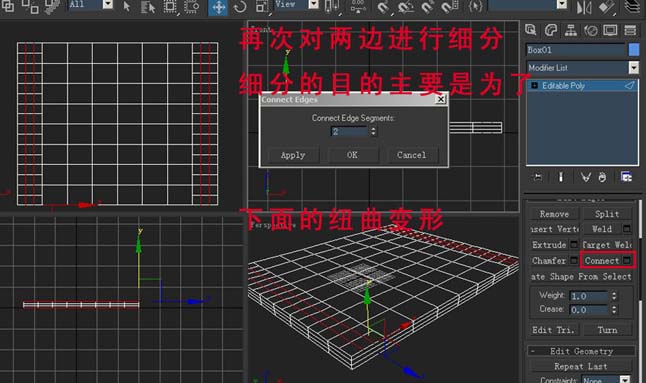646x383 pixels.
Task: Click the Box01 object color swatch
Action: coord(634,50)
